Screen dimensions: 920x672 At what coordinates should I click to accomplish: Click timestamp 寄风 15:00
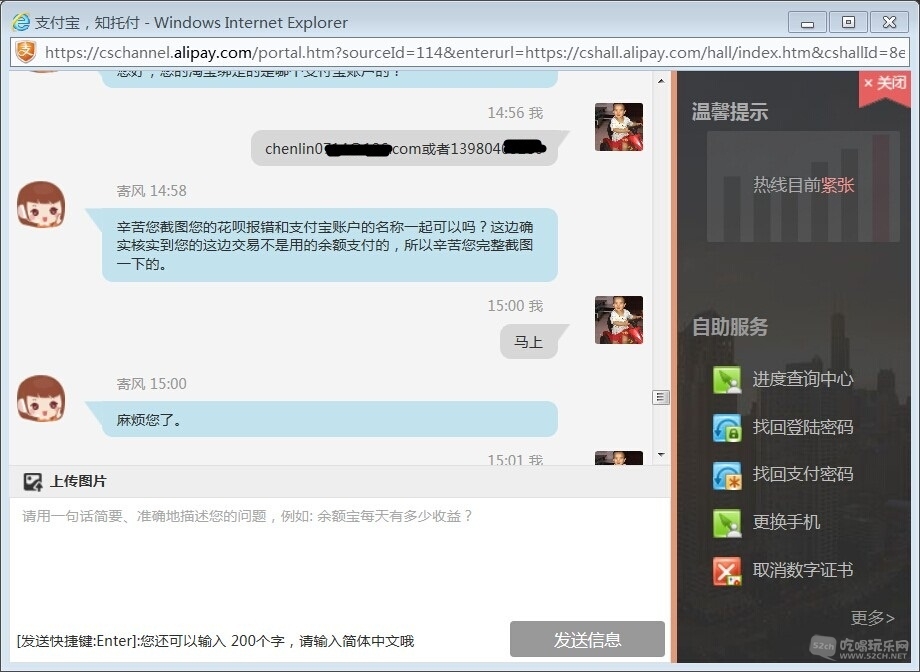tap(151, 384)
